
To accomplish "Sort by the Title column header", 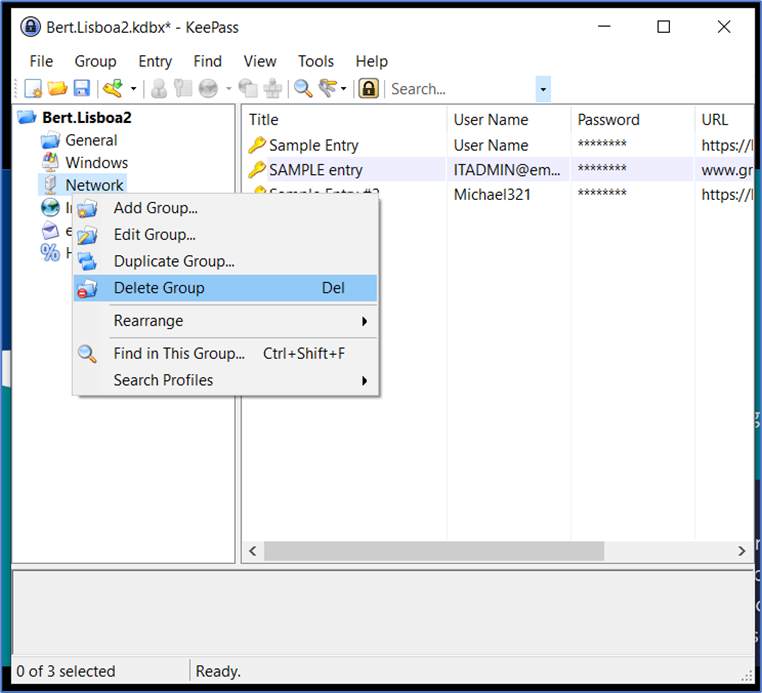I will pos(344,120).
